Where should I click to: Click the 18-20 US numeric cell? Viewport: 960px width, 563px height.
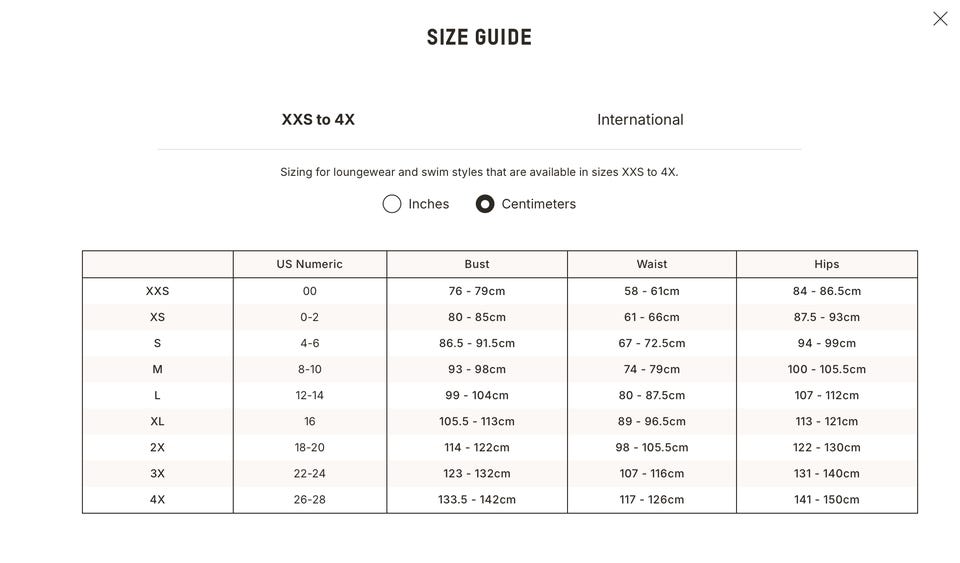click(310, 448)
